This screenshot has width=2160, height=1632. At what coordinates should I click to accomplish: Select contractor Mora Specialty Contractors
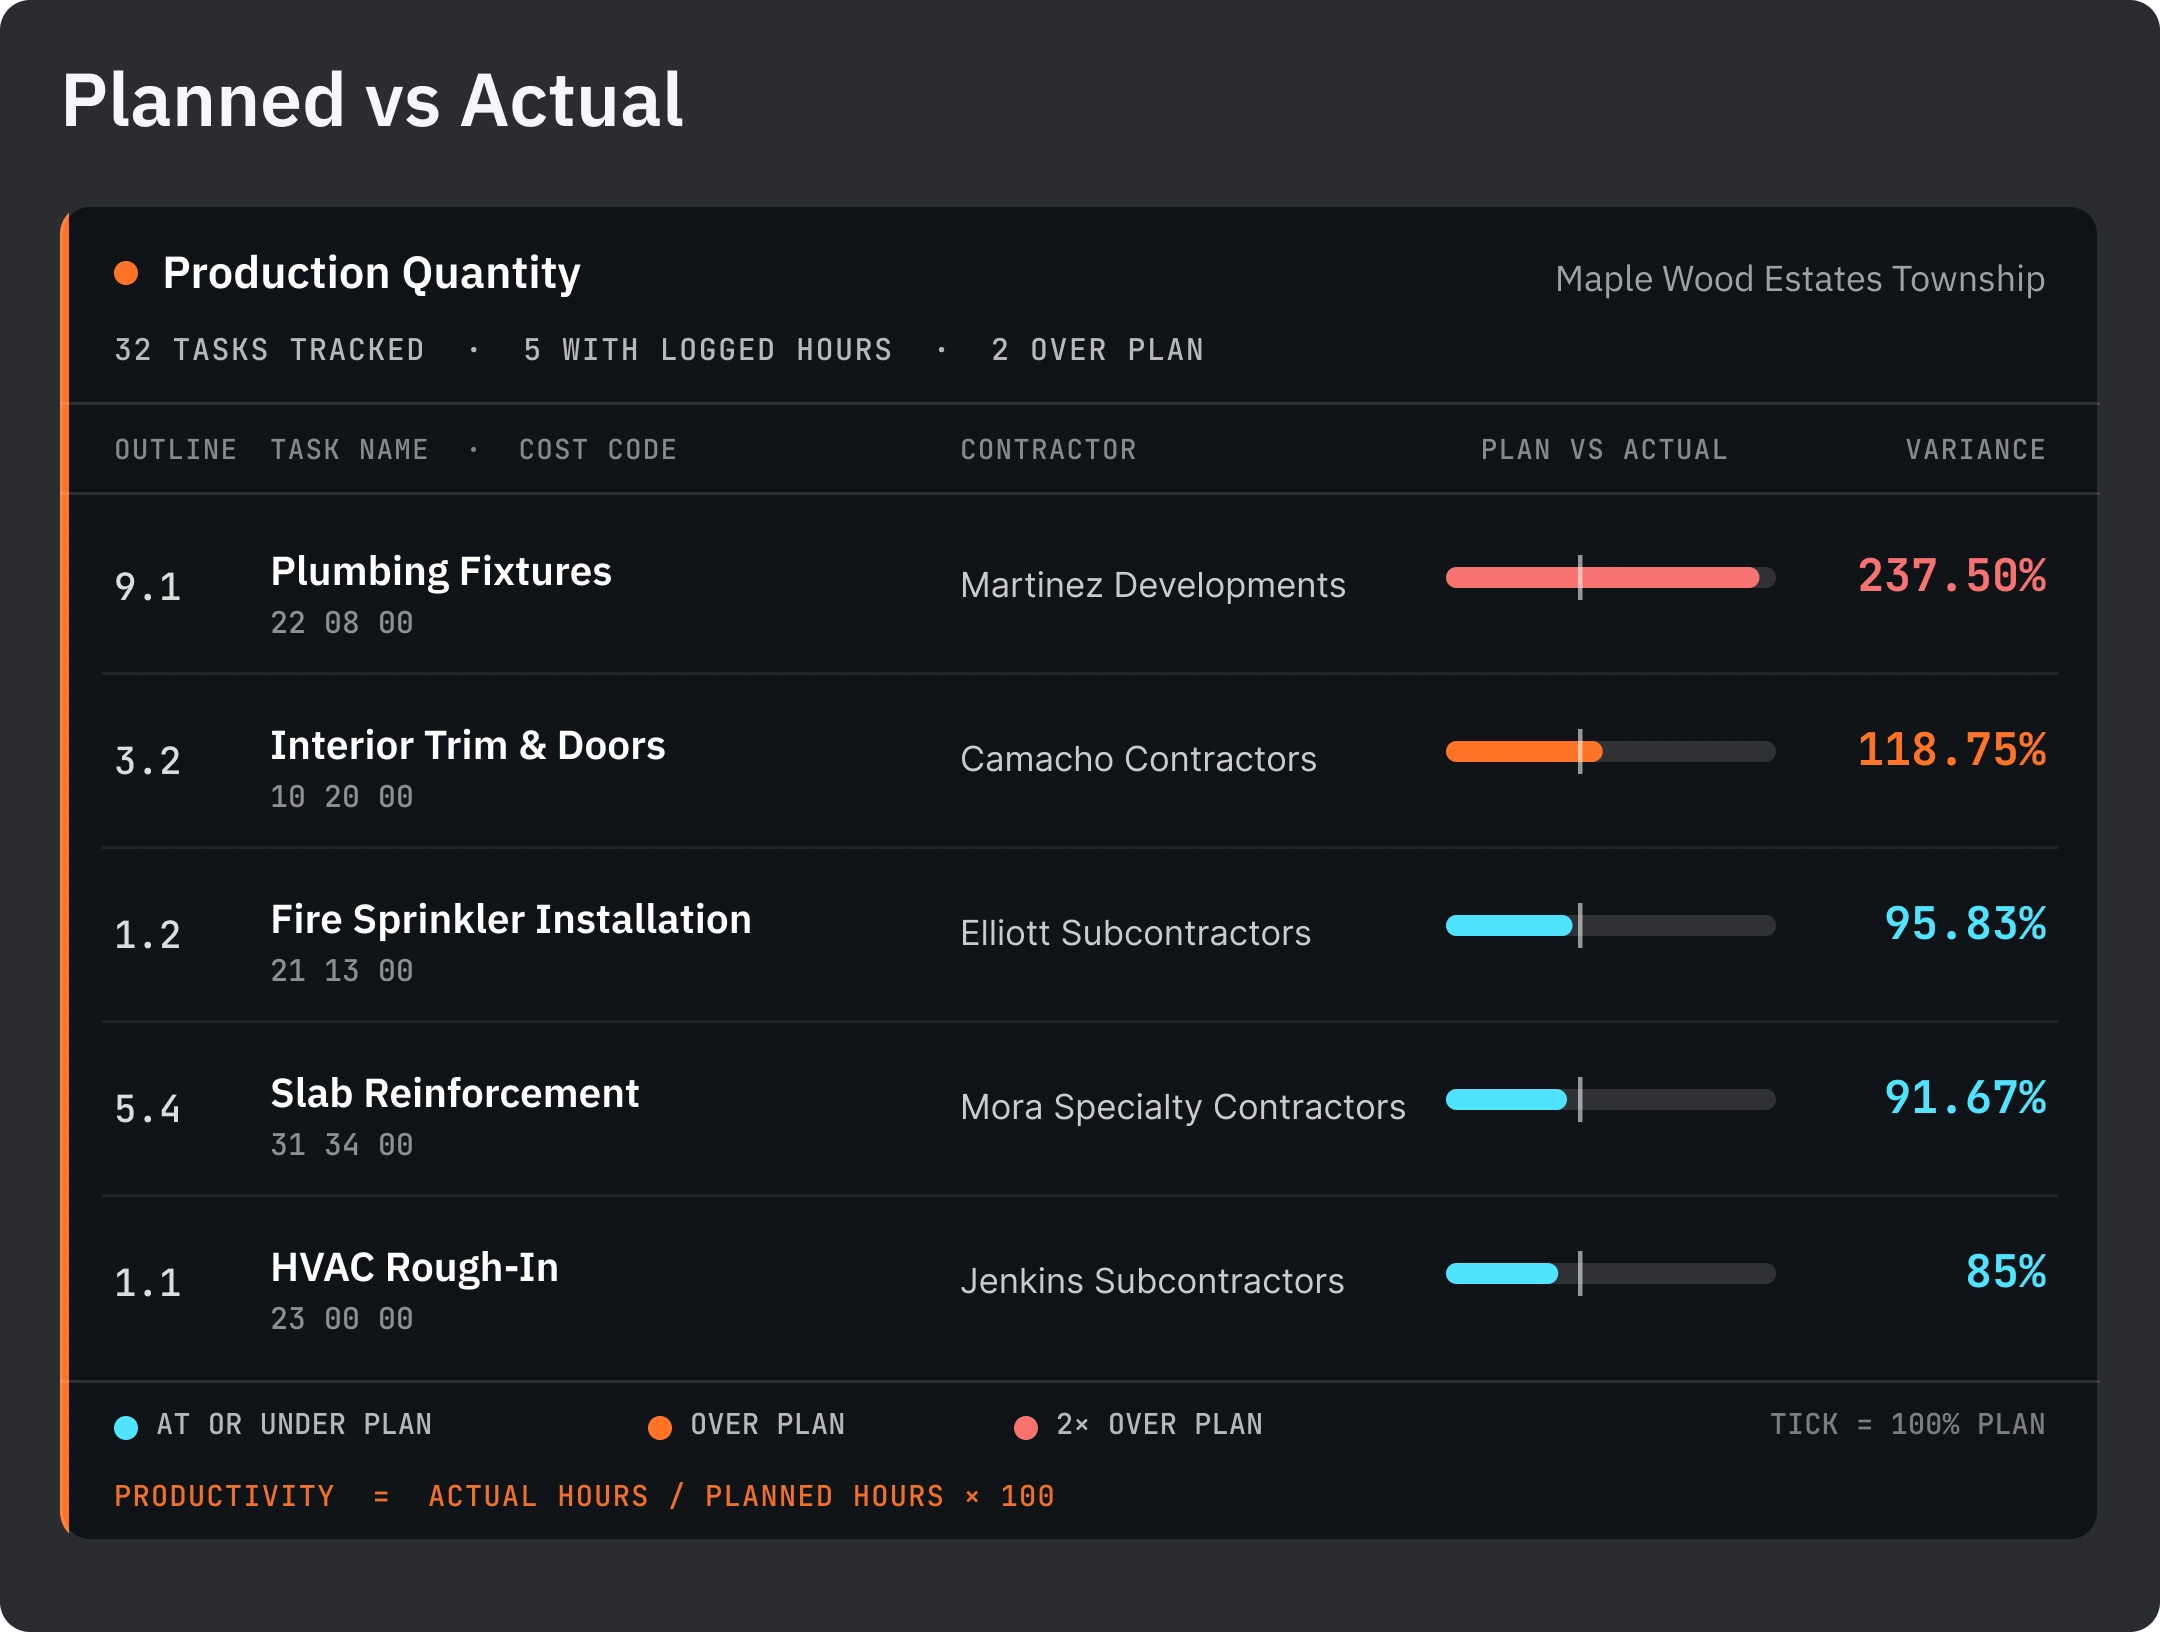tap(1183, 1107)
